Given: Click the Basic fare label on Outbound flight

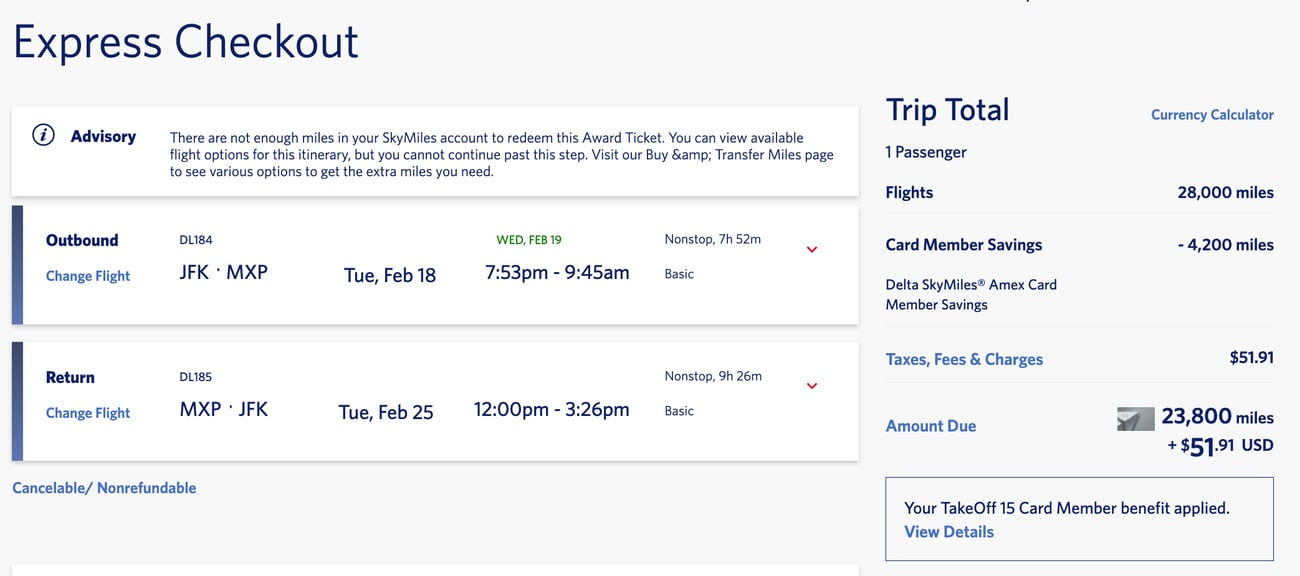Looking at the screenshot, I should (x=679, y=273).
